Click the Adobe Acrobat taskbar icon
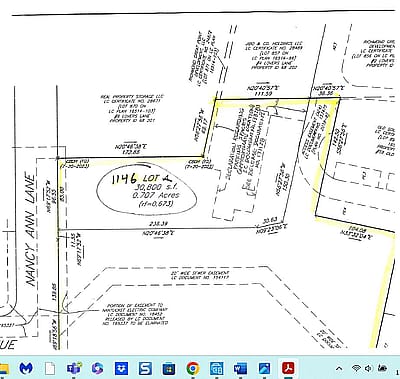 point(288,368)
